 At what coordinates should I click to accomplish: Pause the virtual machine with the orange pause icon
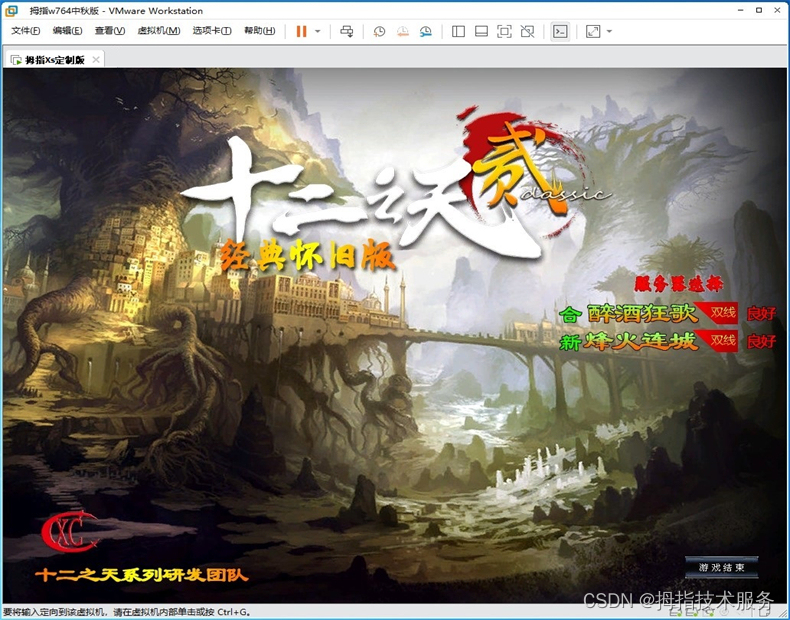[301, 31]
